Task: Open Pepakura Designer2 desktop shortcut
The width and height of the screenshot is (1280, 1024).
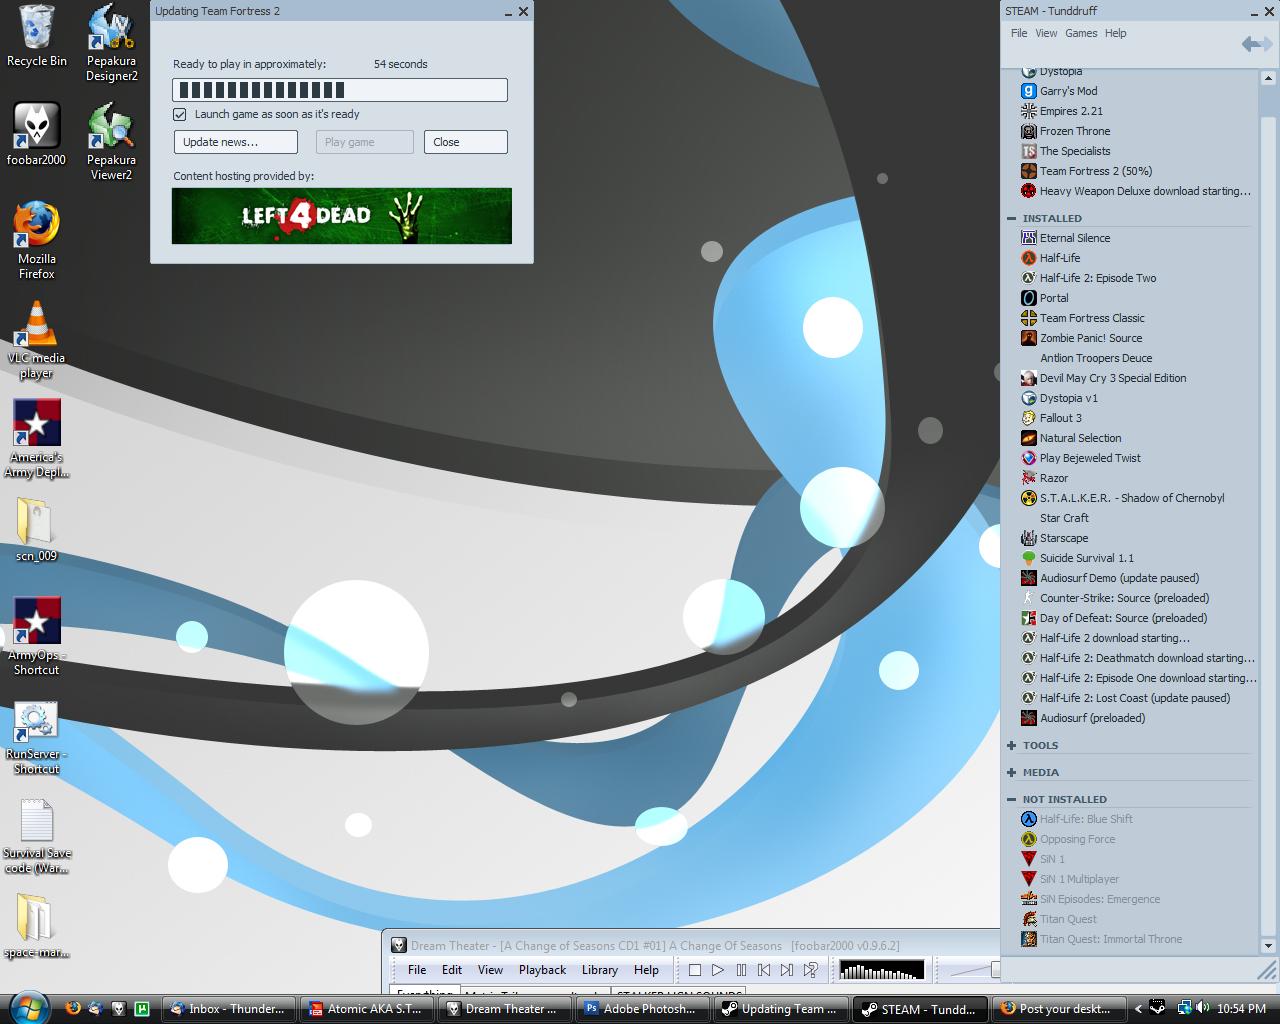Action: [x=111, y=43]
